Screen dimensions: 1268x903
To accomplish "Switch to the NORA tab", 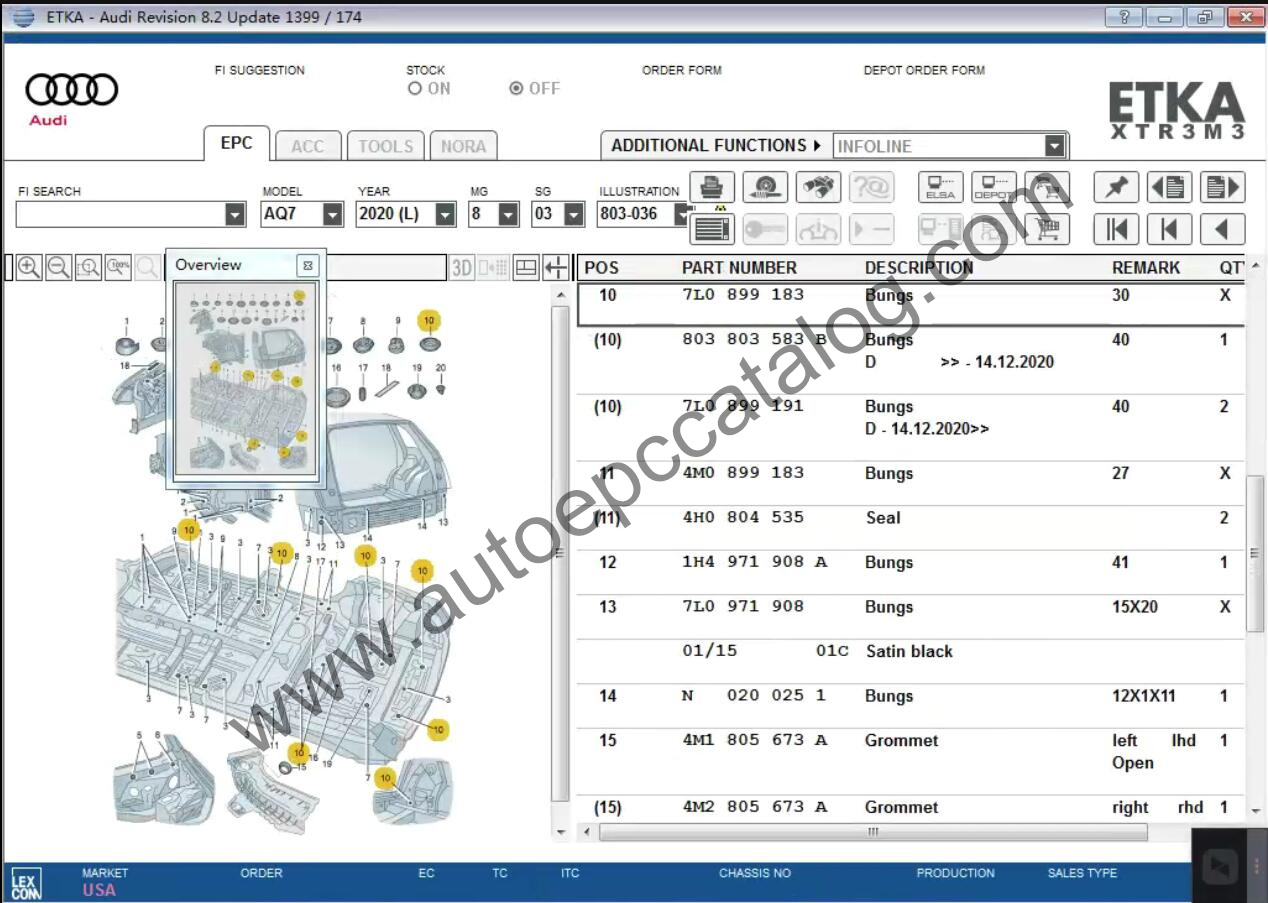I will [x=463, y=146].
